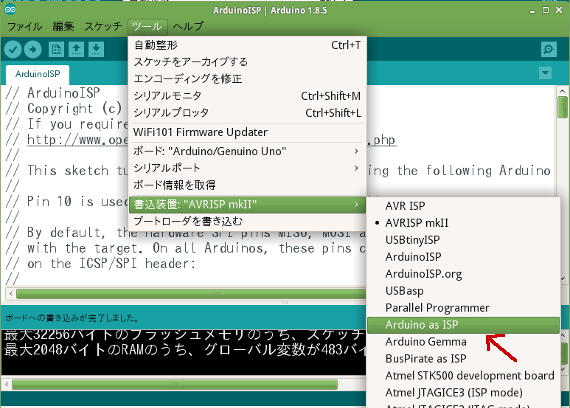Expand the シリアルポート submenu
Image resolution: width=570 pixels, height=408 pixels.
tap(247, 168)
